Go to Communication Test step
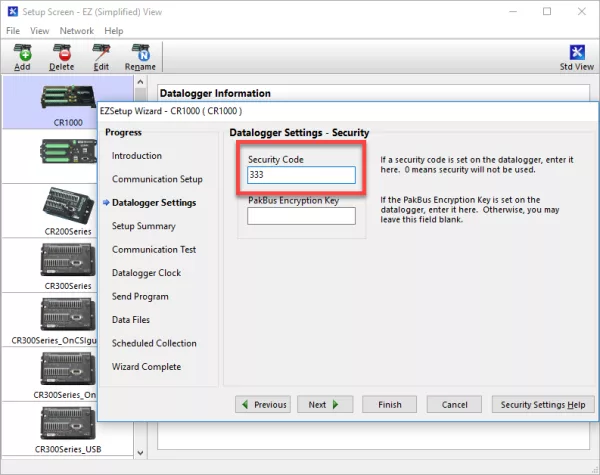600x475 pixels. click(x=154, y=250)
